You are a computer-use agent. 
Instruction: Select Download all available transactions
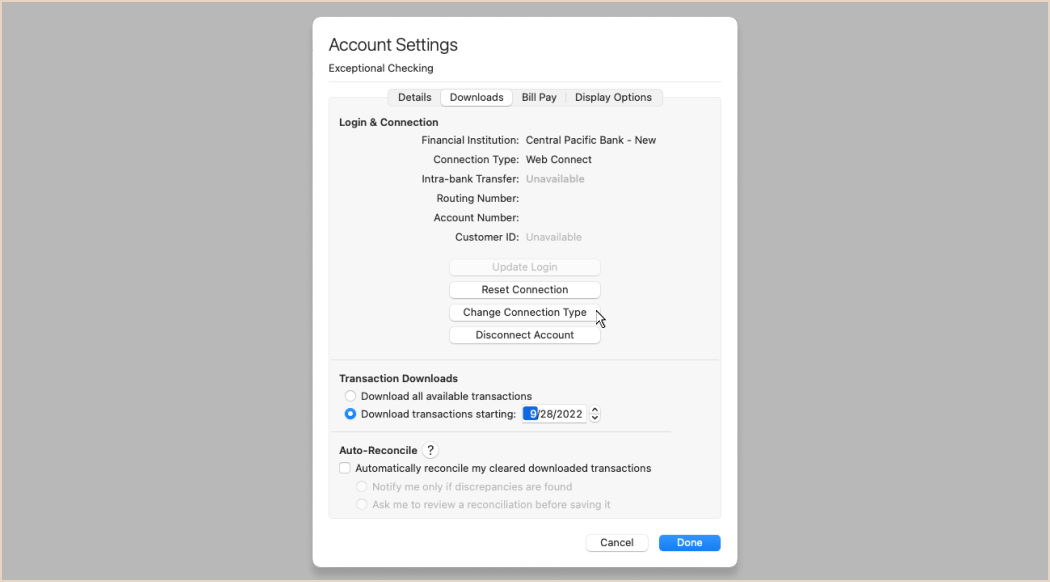(350, 396)
